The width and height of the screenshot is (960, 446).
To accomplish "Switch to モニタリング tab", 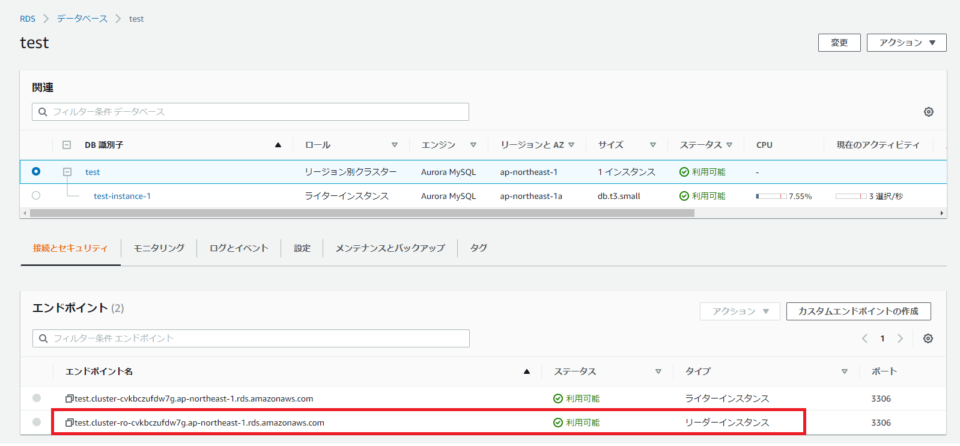I will tap(159, 248).
